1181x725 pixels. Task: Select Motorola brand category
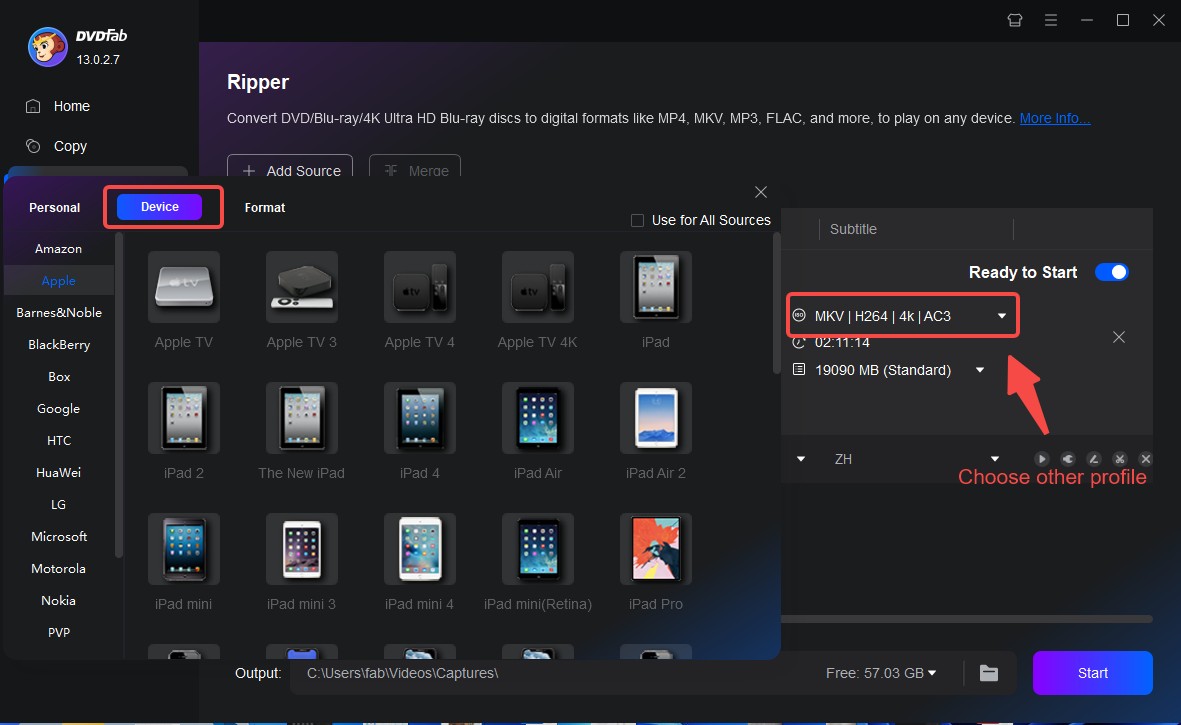click(59, 568)
